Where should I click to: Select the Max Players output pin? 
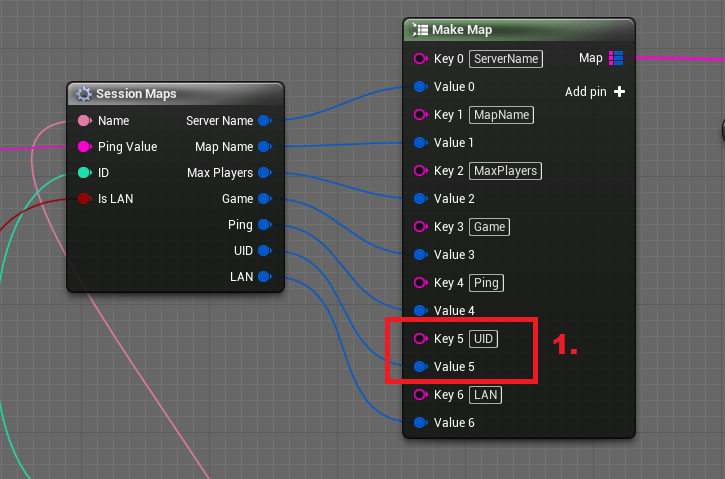tap(265, 172)
